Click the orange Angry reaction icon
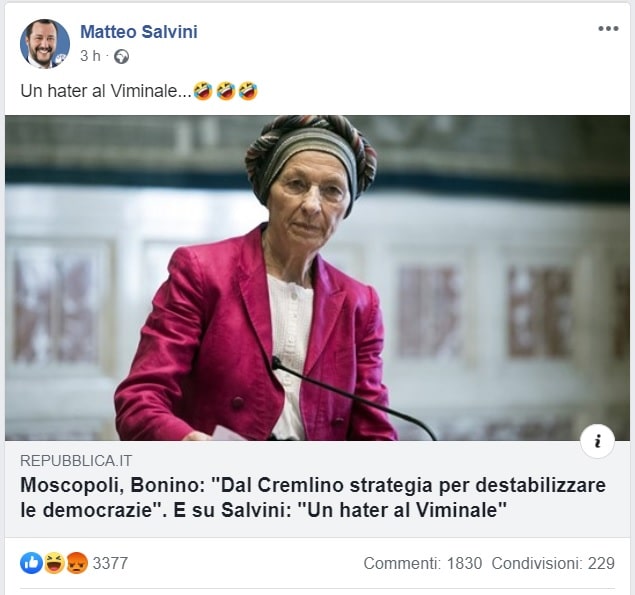635x595 pixels. tap(76, 563)
